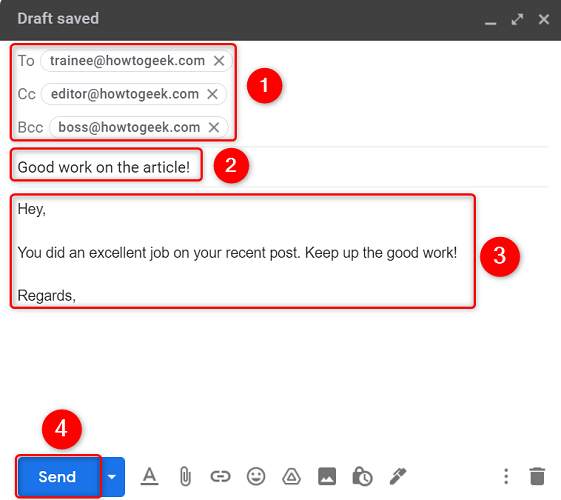Open the emoji picker
561x500 pixels.
pos(256,476)
